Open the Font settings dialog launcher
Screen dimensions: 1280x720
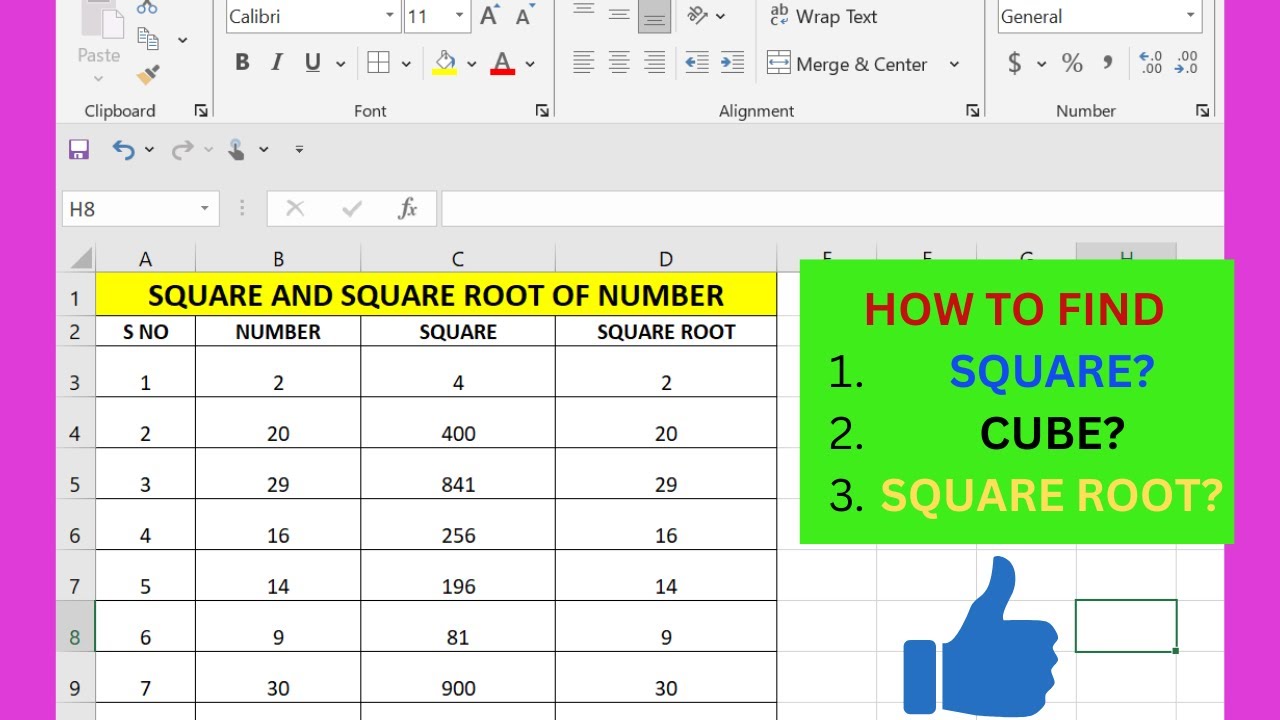542,111
